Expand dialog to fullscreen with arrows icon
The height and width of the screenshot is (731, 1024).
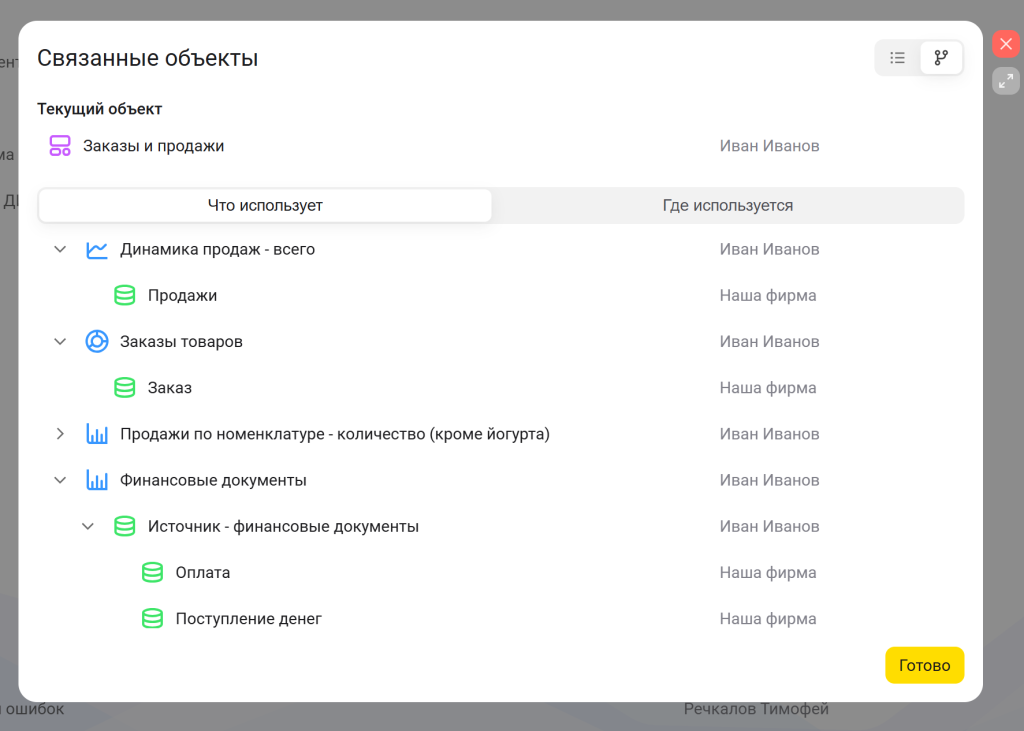point(1006,81)
